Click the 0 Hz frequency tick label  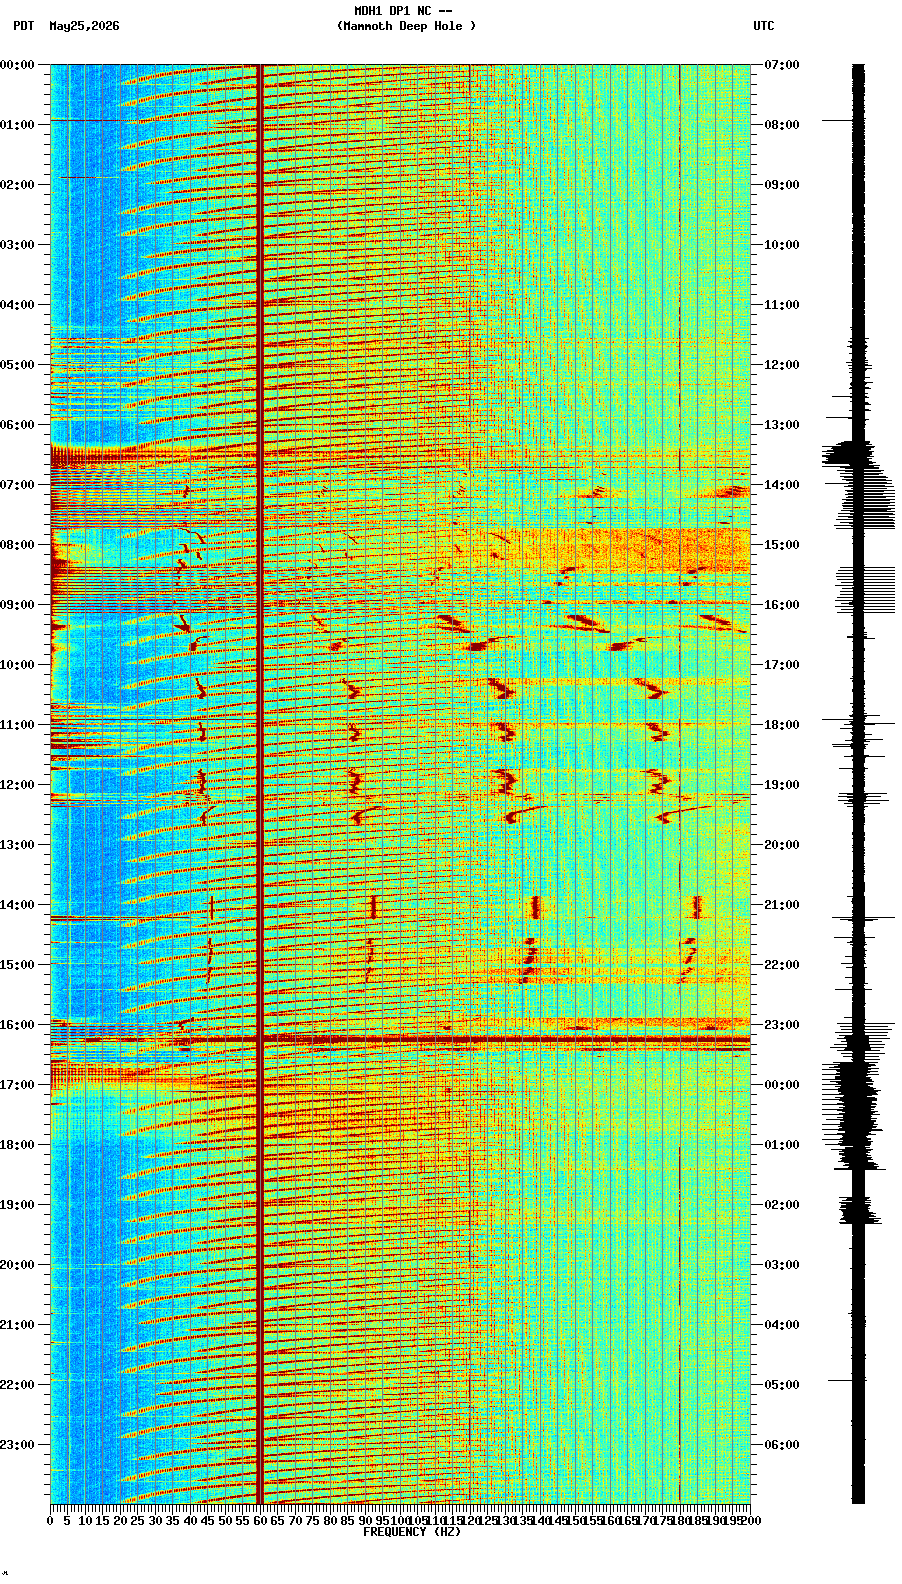(50, 1520)
